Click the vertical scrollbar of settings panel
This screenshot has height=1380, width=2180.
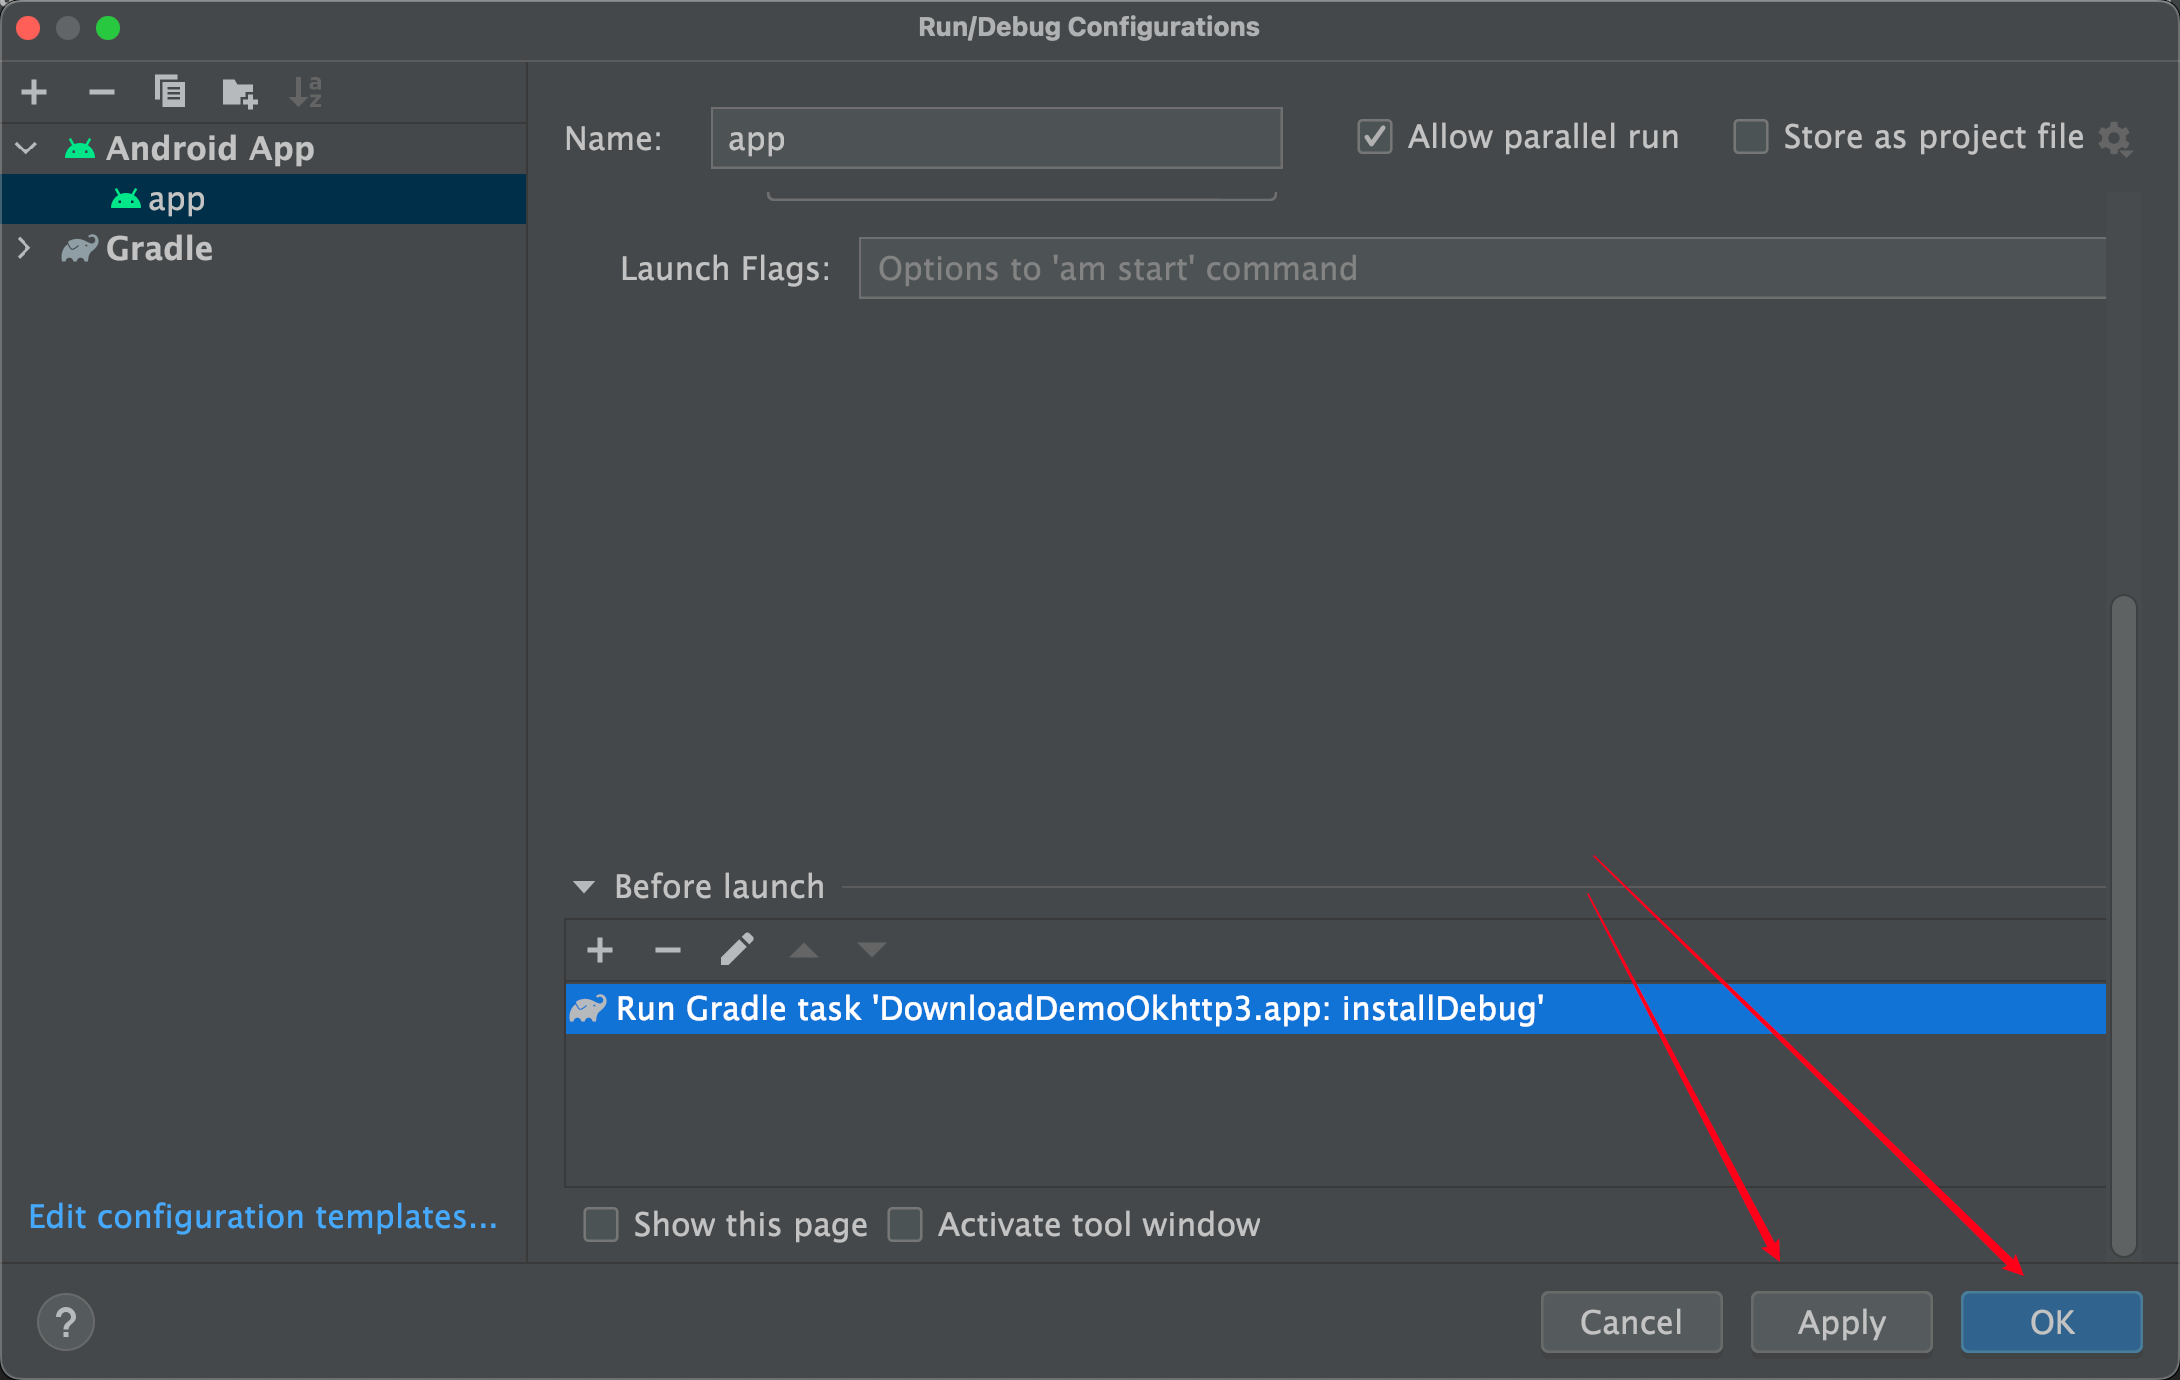[x=2124, y=925]
